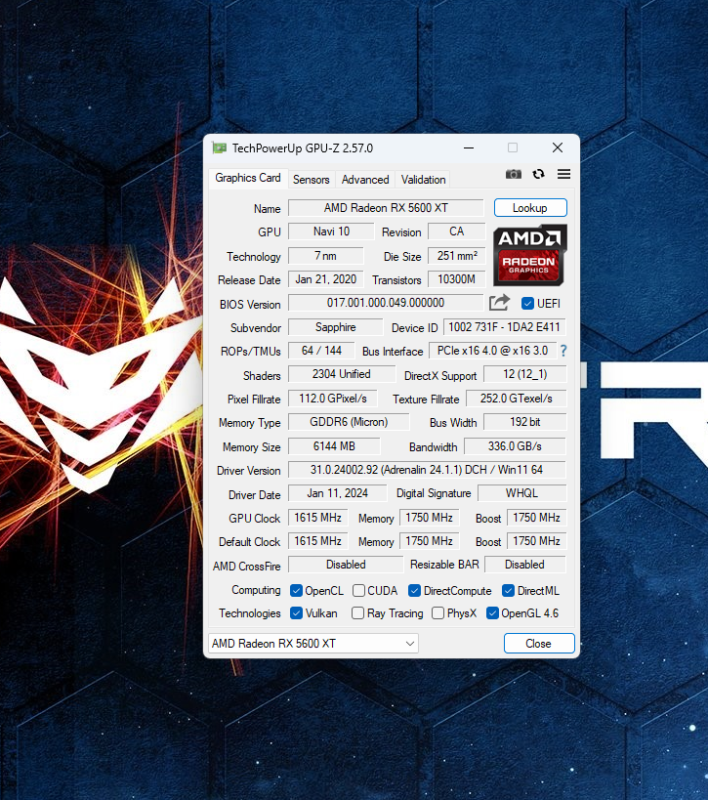Click the Bus Interface question mark help

click(x=563, y=351)
